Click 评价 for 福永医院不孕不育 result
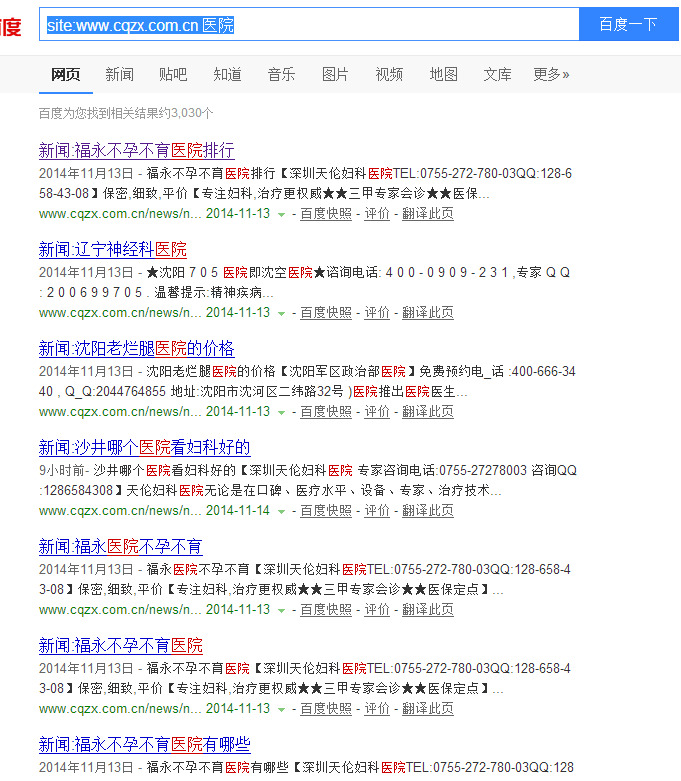The height and width of the screenshot is (781, 681). point(377,610)
